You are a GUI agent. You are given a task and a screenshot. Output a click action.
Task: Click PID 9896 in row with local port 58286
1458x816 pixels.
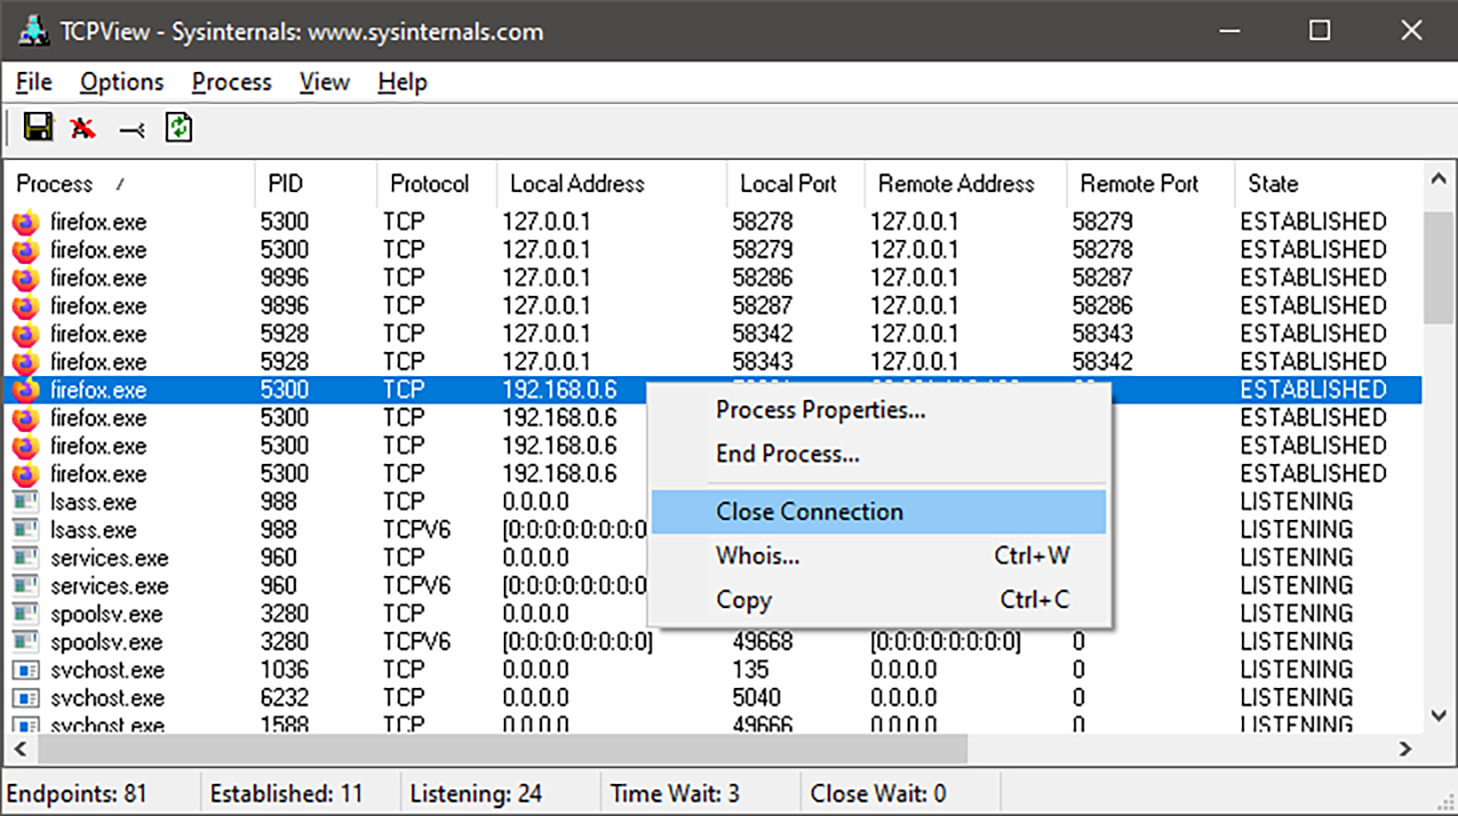click(x=285, y=278)
